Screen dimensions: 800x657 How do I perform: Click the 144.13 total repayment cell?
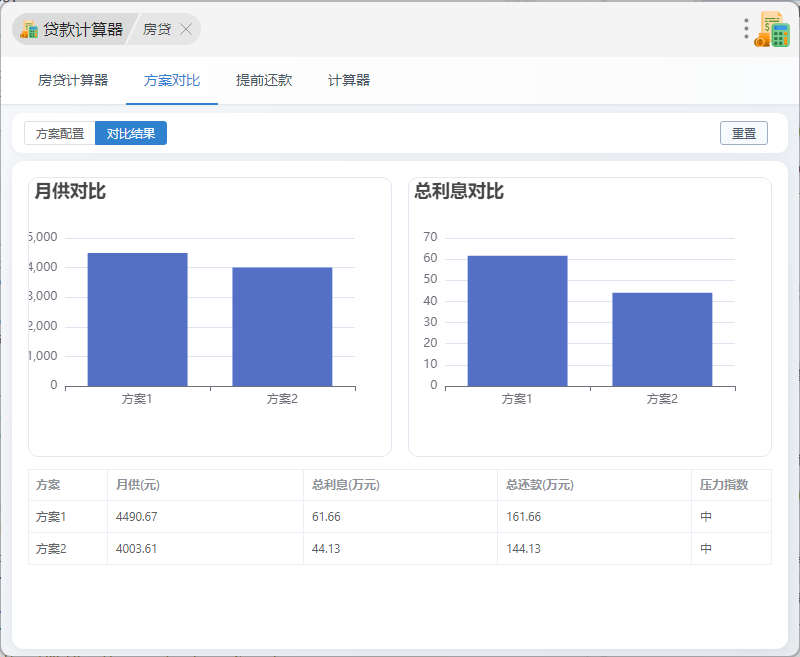tap(525, 549)
